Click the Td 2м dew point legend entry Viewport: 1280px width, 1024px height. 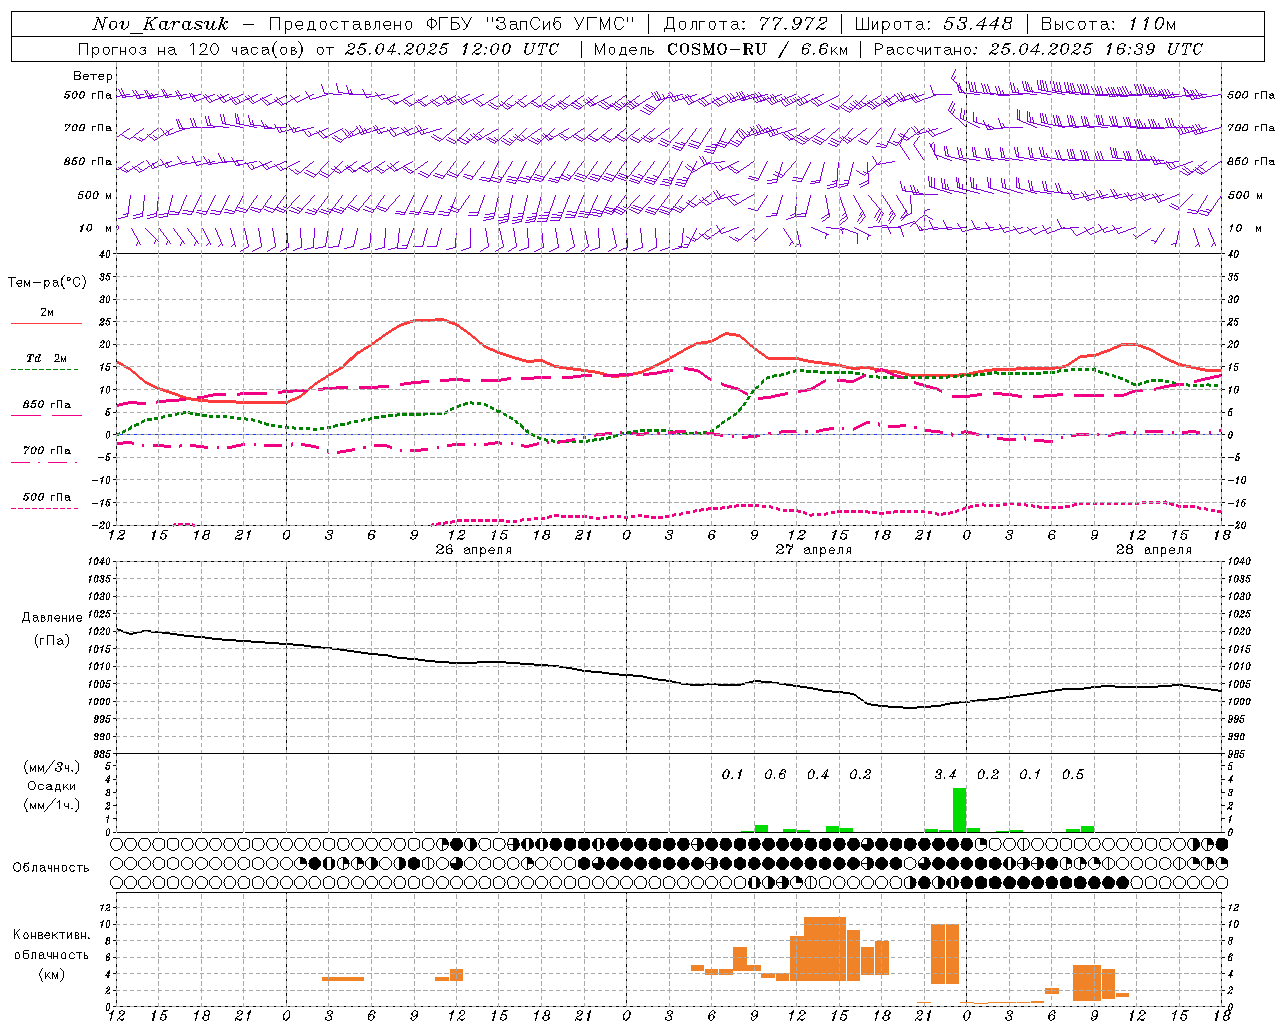coord(46,358)
